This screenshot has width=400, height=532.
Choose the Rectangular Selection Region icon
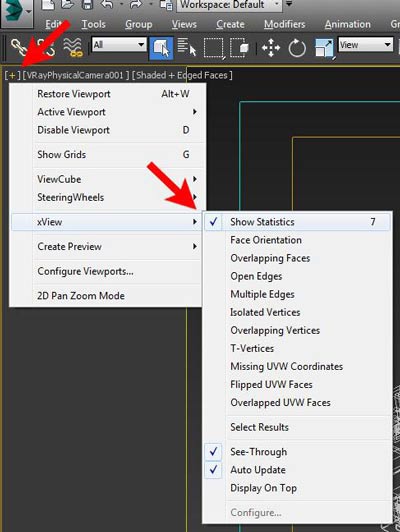pos(214,48)
